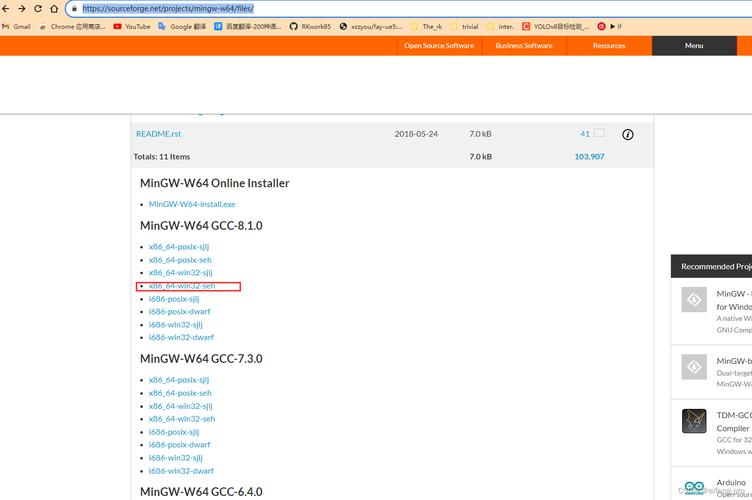The image size is (752, 500).
Task: Open the xszyou/fay-ue5 bookmark
Action: coord(371,27)
